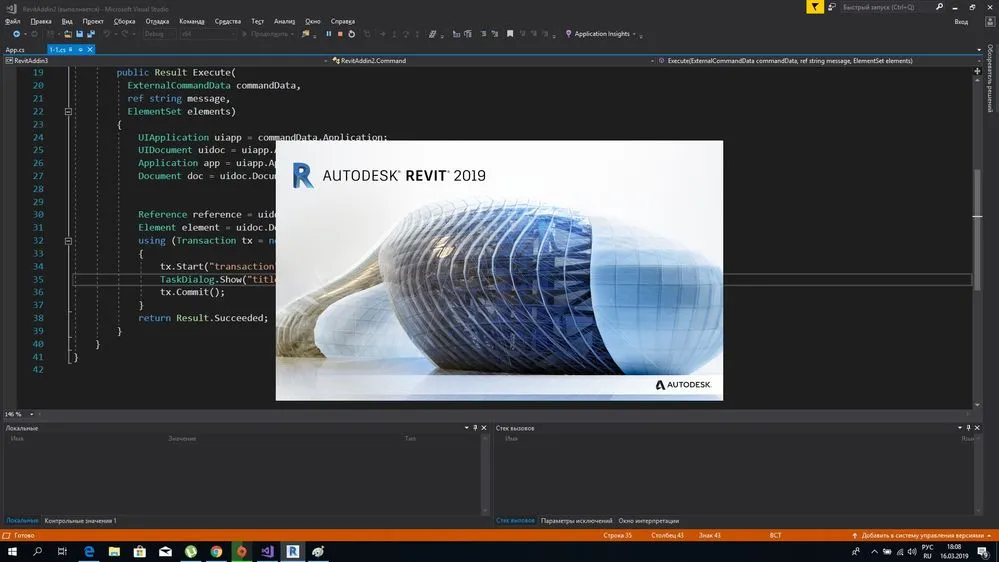Open the Mail app from taskbar
The width and height of the screenshot is (999, 562).
165,551
